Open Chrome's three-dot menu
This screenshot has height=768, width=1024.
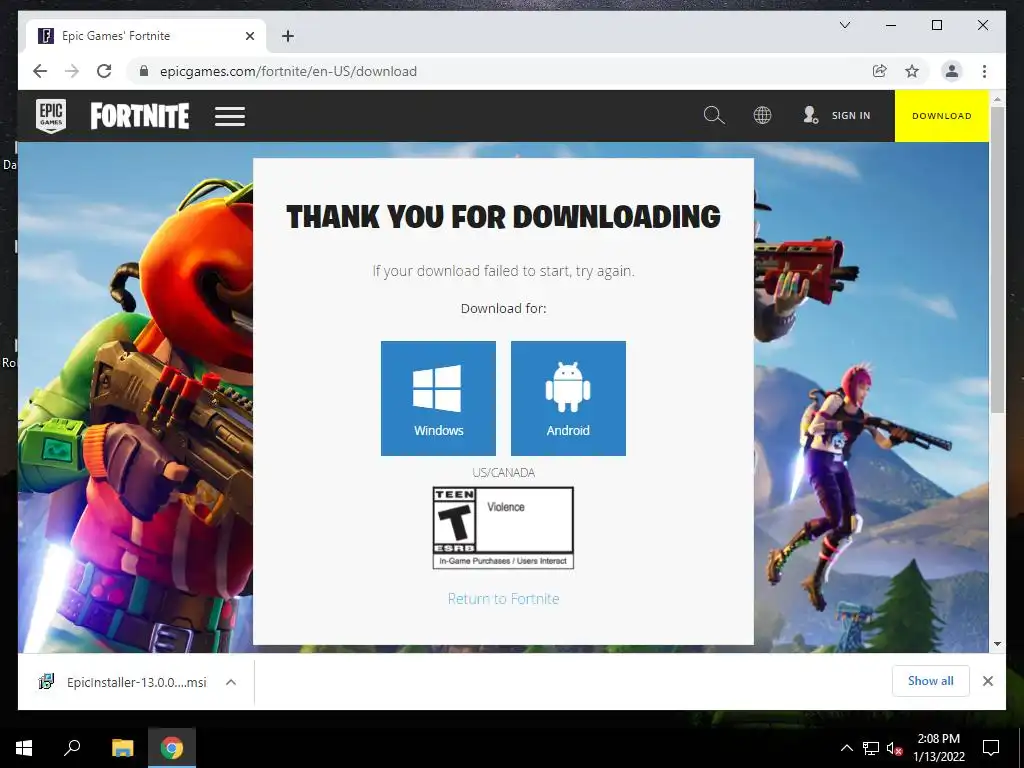984,71
